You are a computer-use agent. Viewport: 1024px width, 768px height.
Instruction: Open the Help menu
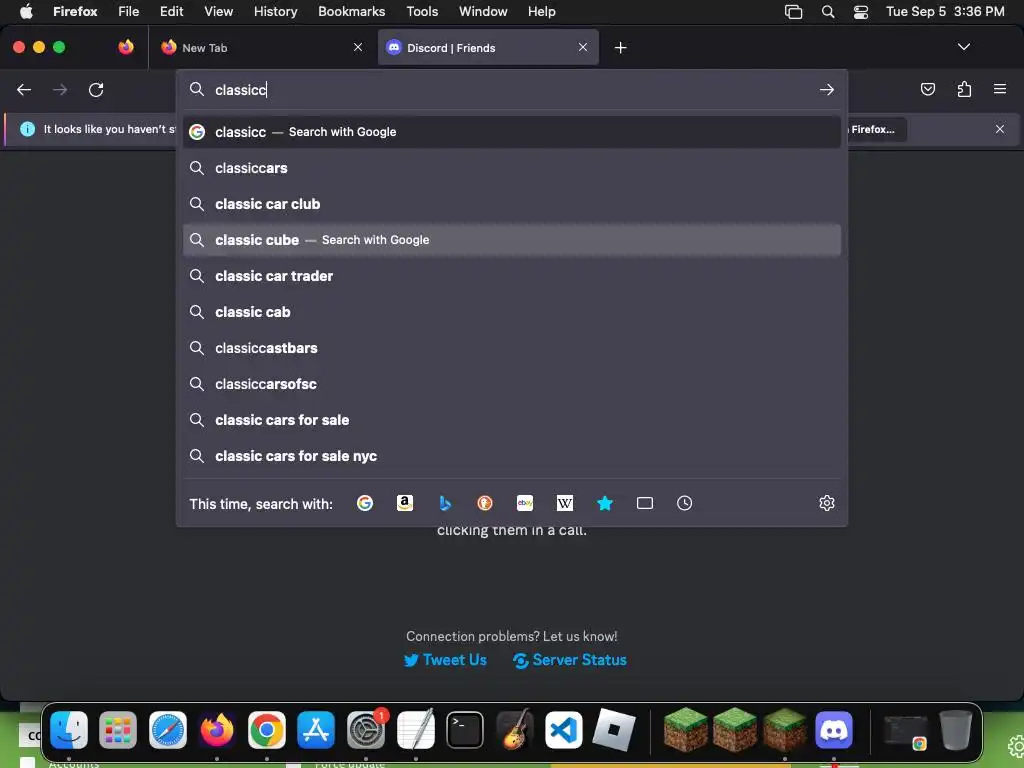[541, 12]
